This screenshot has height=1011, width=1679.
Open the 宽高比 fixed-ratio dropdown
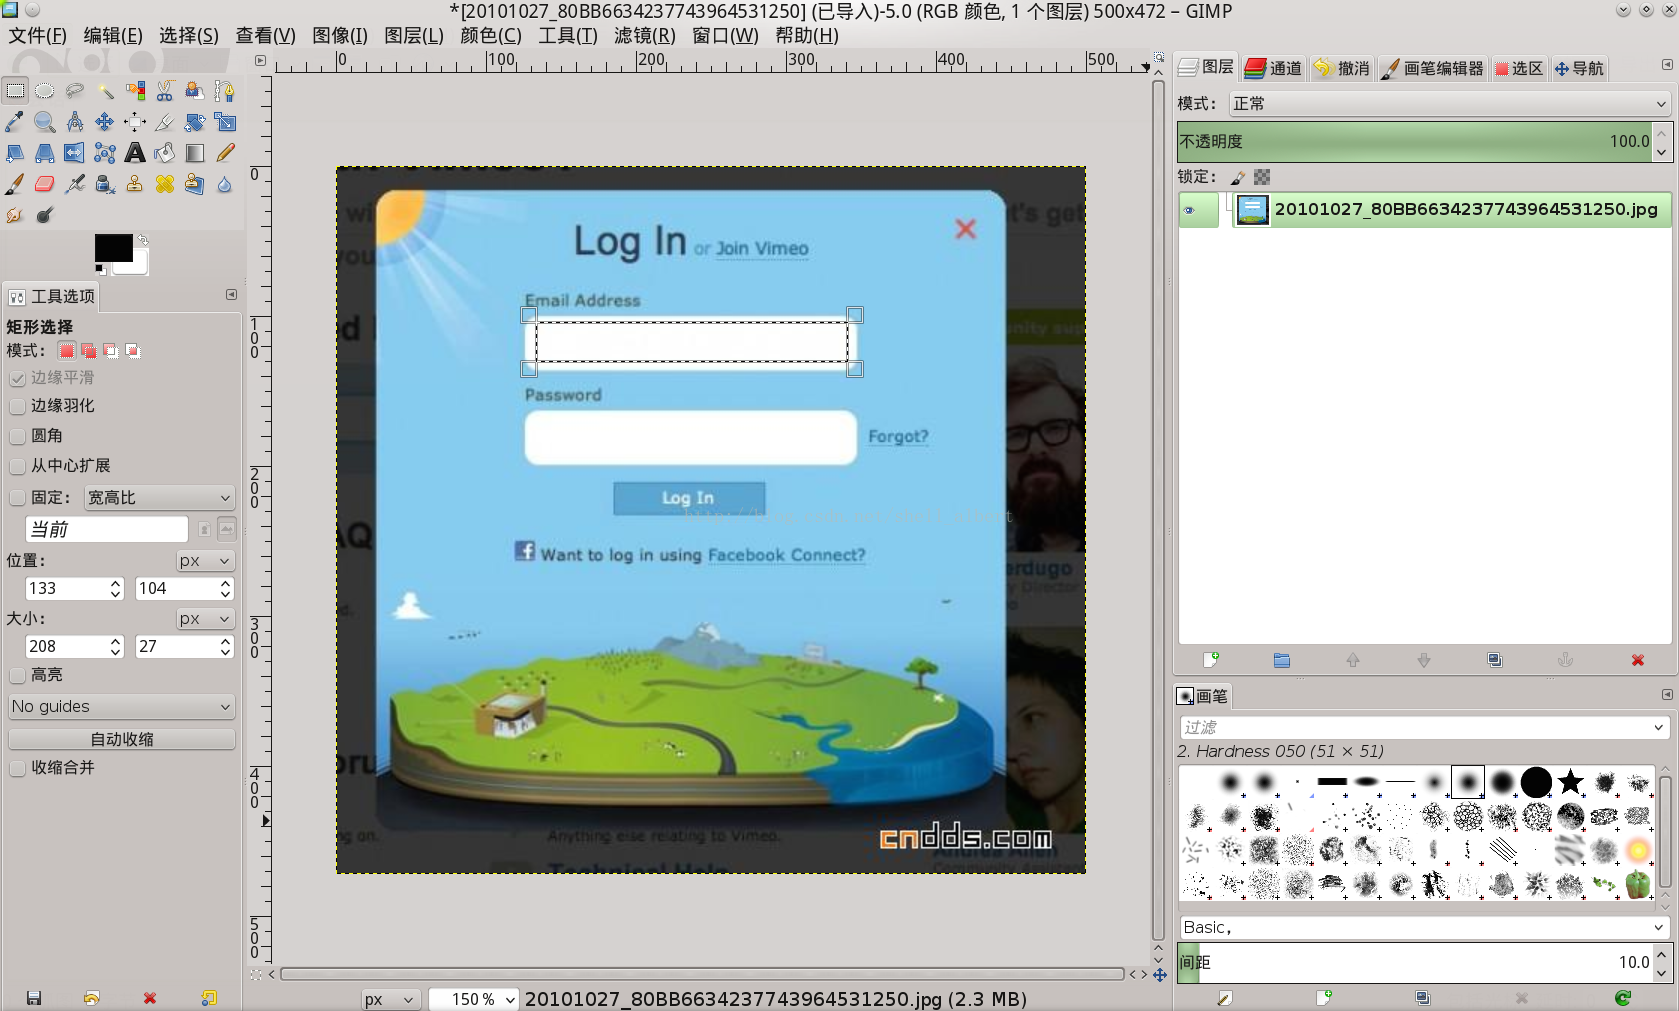[159, 498]
